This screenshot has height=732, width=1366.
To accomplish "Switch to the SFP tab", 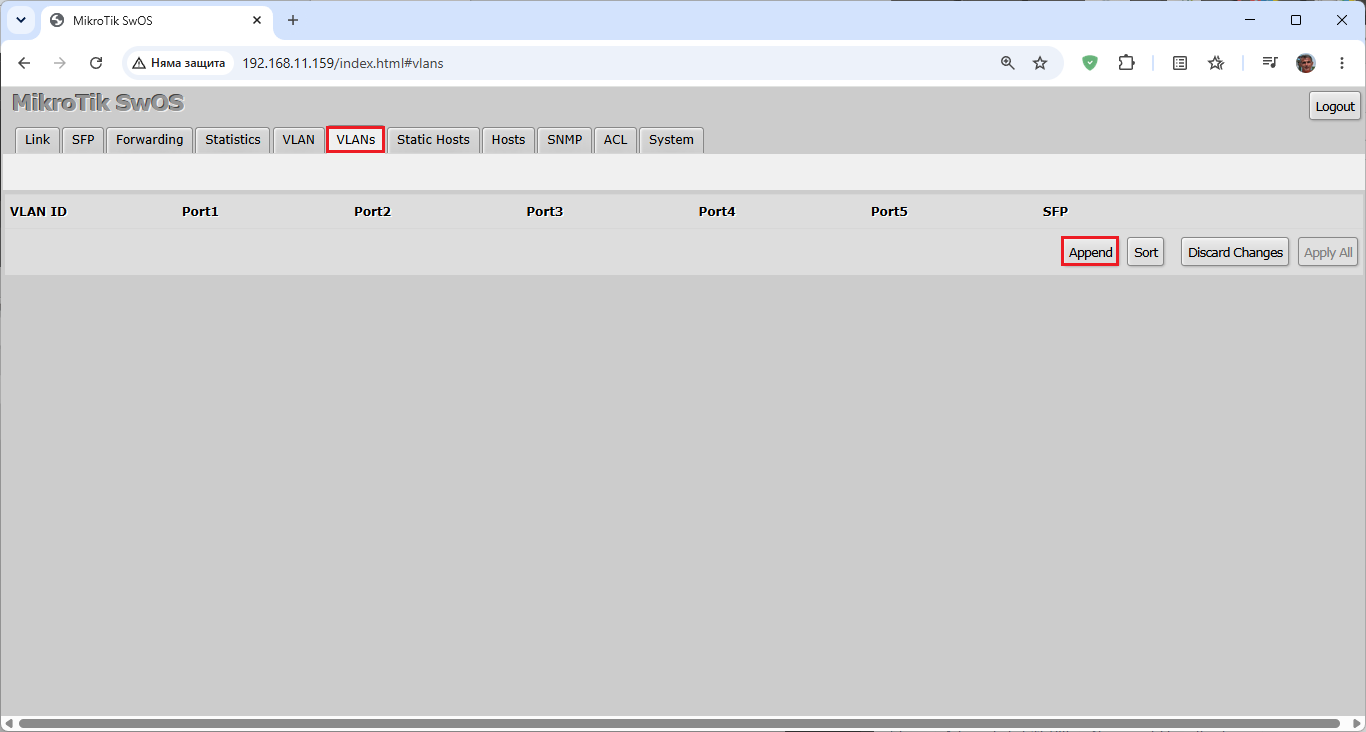I will pos(83,140).
